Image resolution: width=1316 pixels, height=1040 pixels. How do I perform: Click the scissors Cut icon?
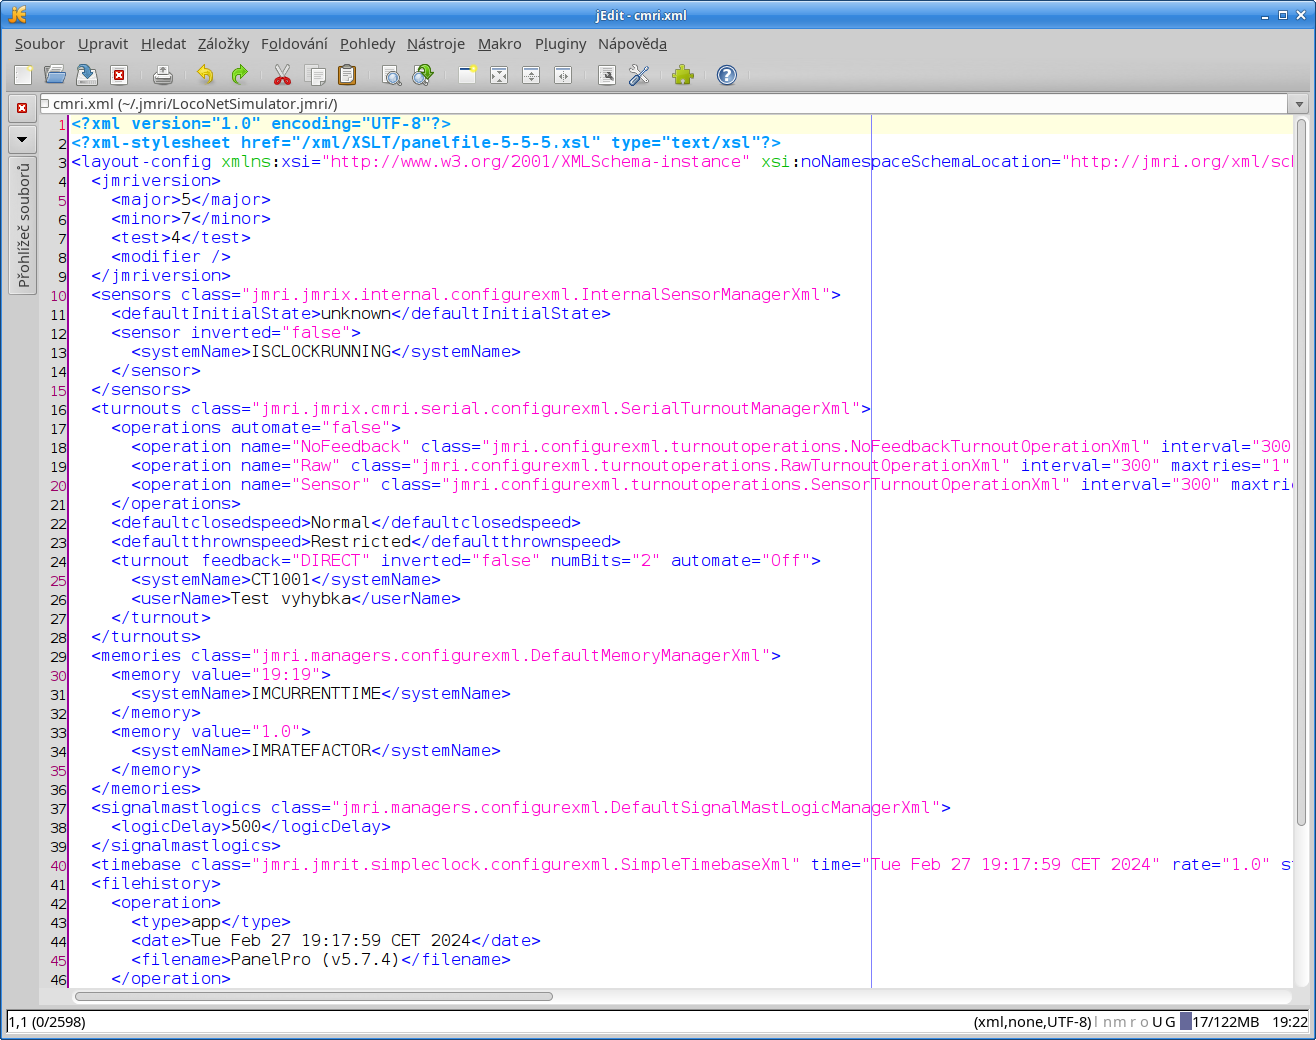[282, 75]
